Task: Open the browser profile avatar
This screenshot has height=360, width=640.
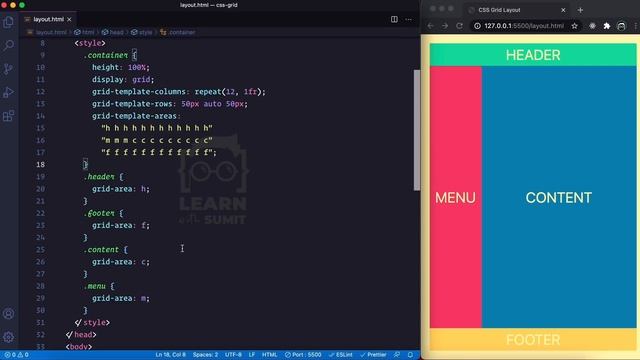Action: [x=621, y=26]
